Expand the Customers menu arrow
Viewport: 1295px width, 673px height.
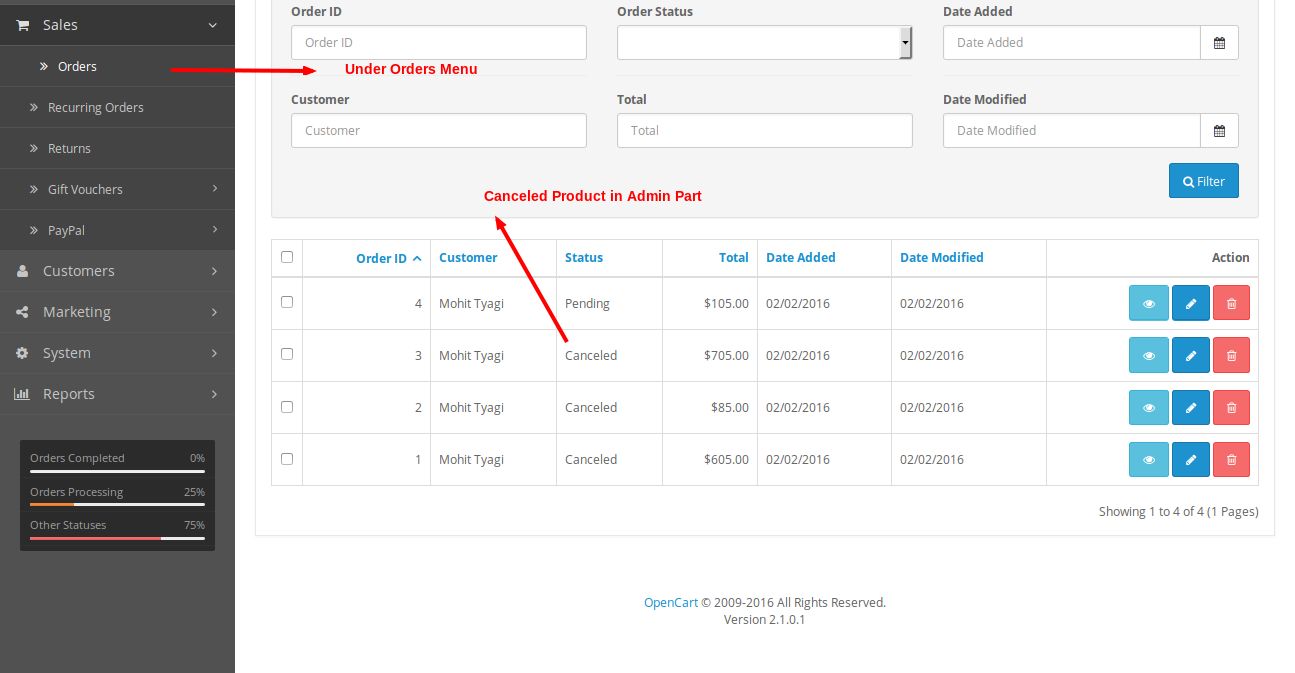(215, 271)
